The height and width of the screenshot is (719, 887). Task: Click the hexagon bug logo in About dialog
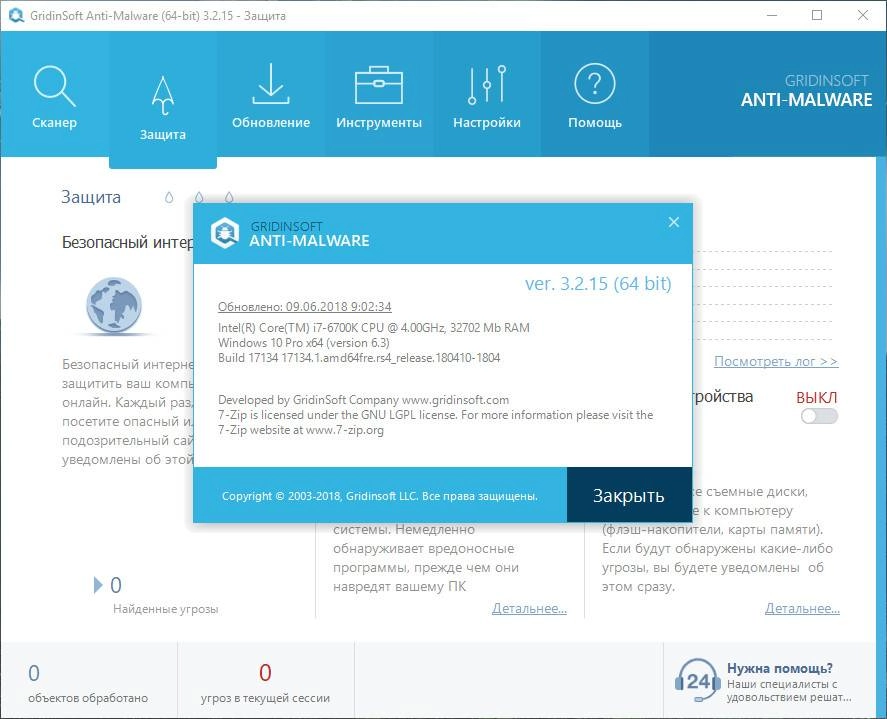[x=225, y=233]
